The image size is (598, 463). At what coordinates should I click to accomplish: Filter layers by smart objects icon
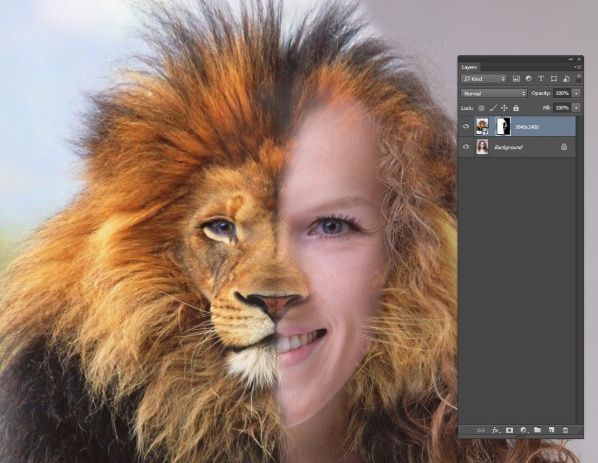tap(566, 79)
